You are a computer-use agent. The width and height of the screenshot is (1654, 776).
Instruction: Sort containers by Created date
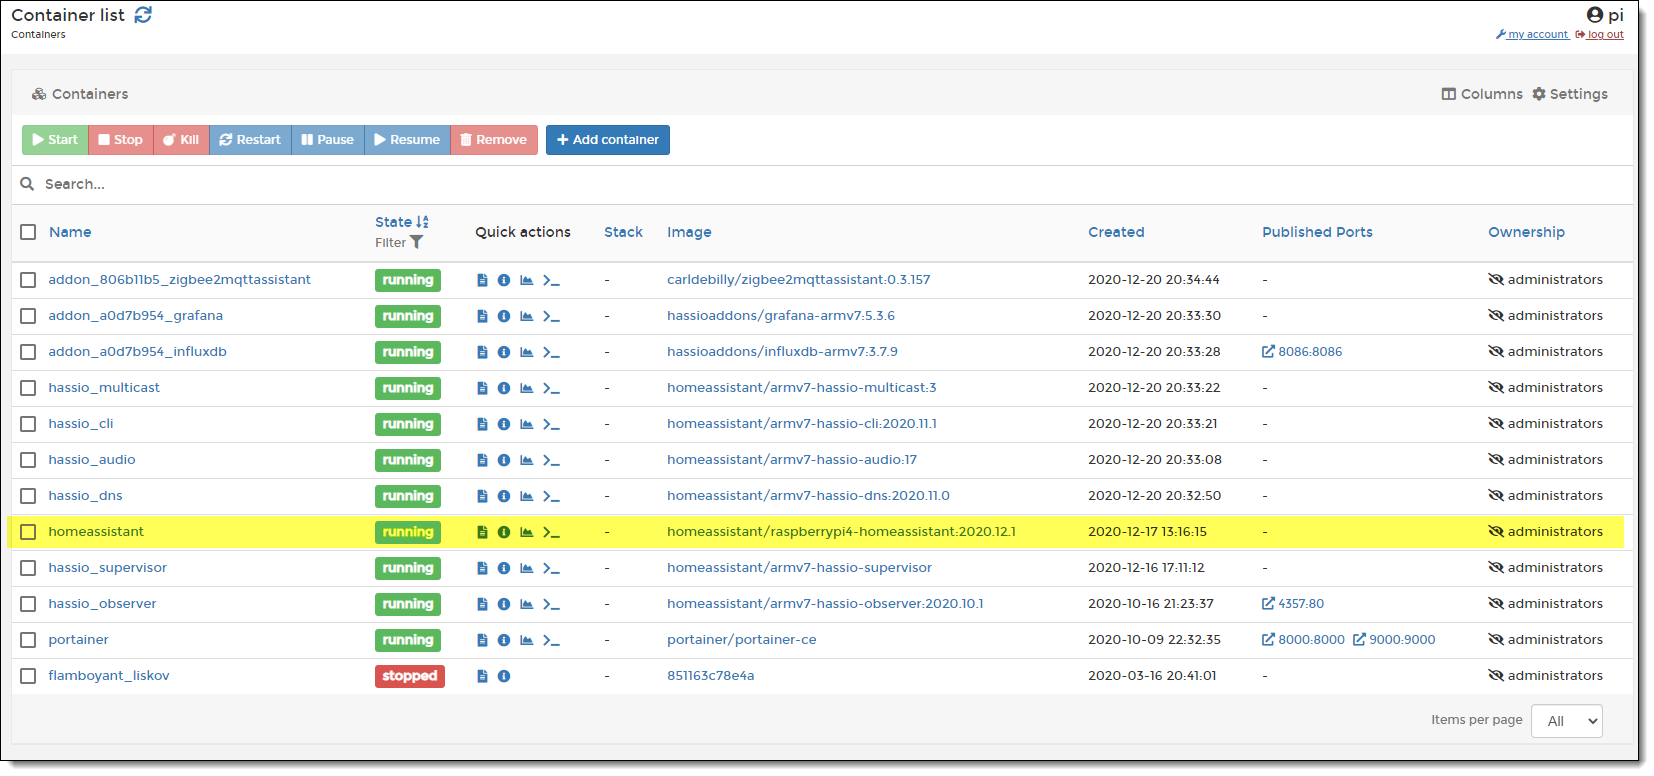(x=1116, y=232)
